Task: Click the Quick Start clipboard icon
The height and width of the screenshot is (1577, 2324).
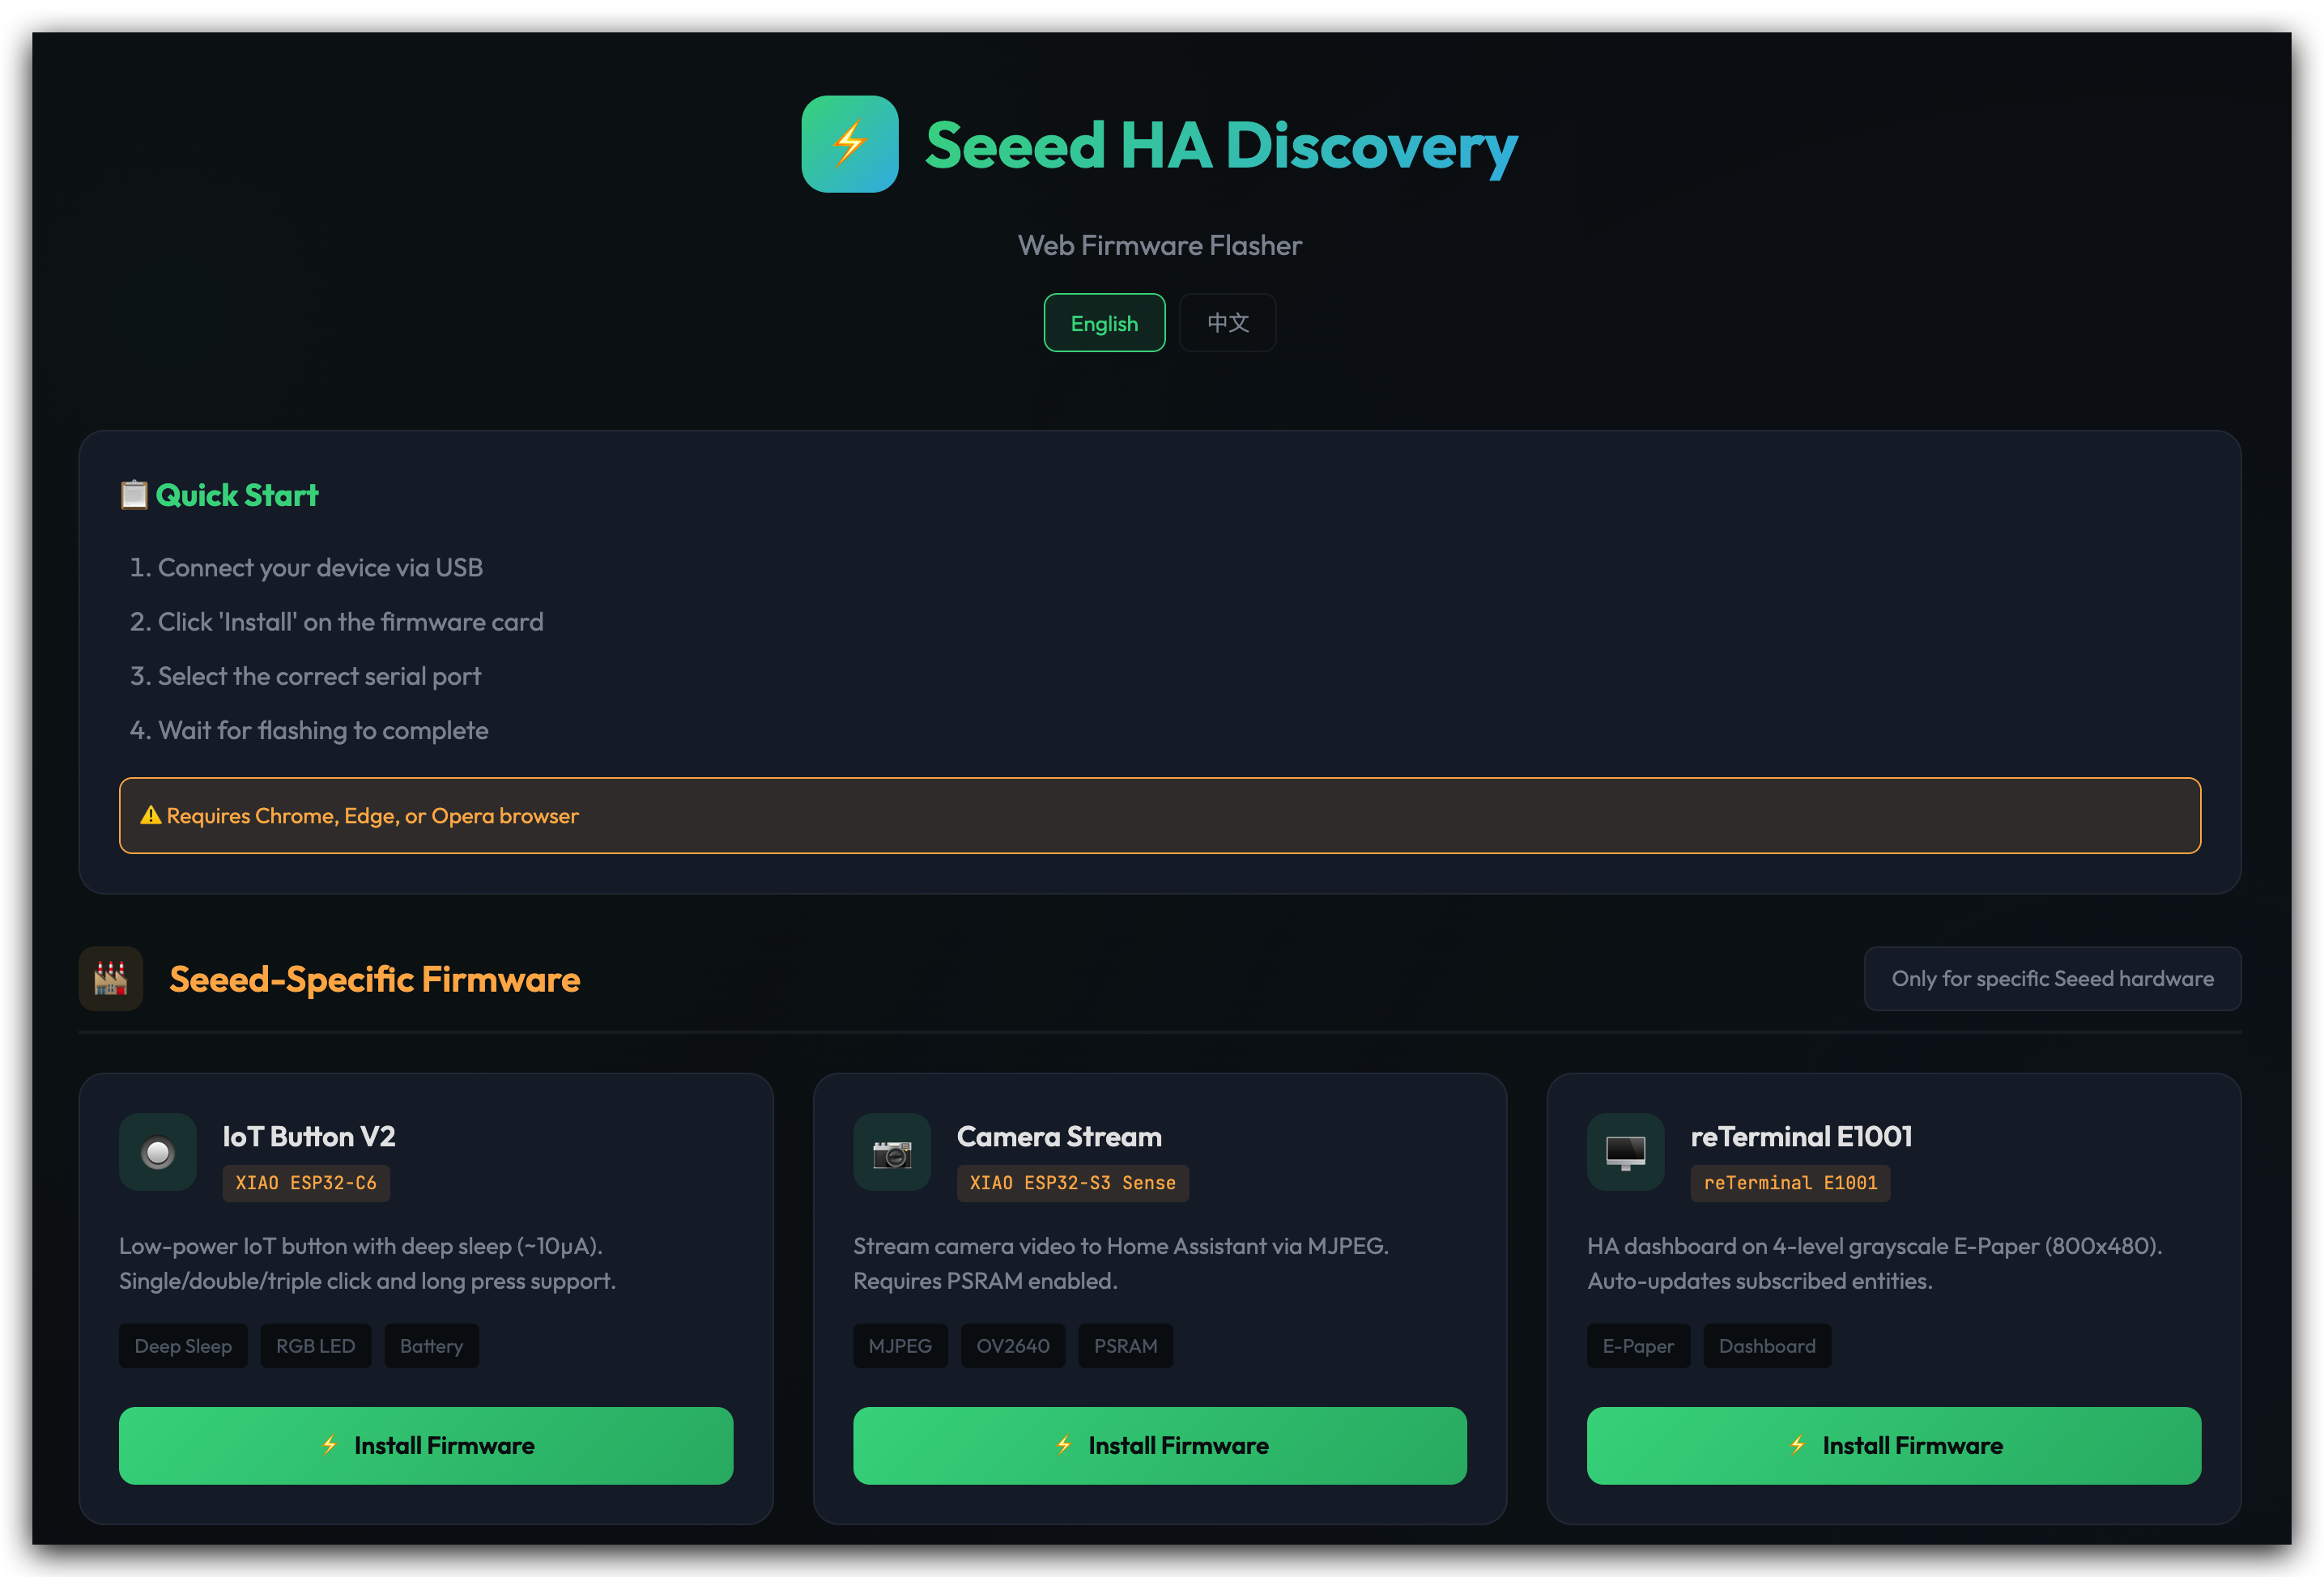Action: click(x=134, y=495)
